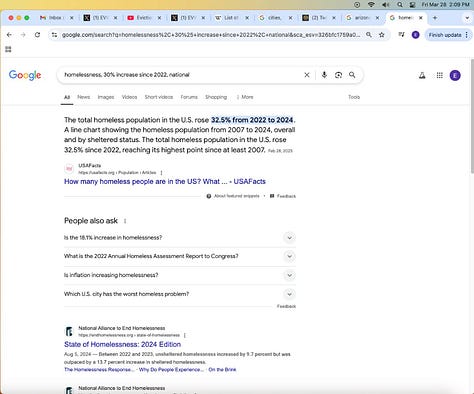Viewport: 474px width, 394px height.
Task: Open macOS Control Center
Action: tap(412, 5)
